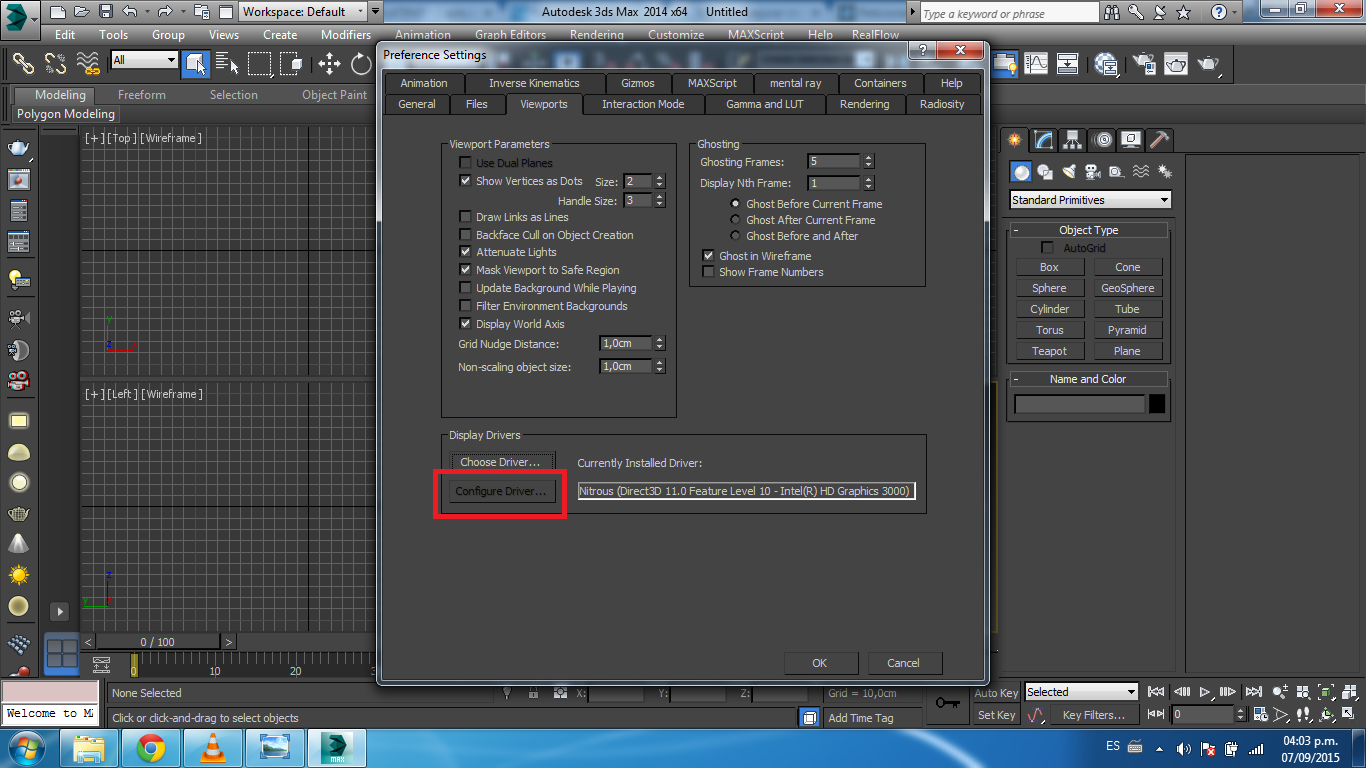1366x768 pixels.
Task: Open the Rendered Frame Window icon
Action: coord(1176,63)
